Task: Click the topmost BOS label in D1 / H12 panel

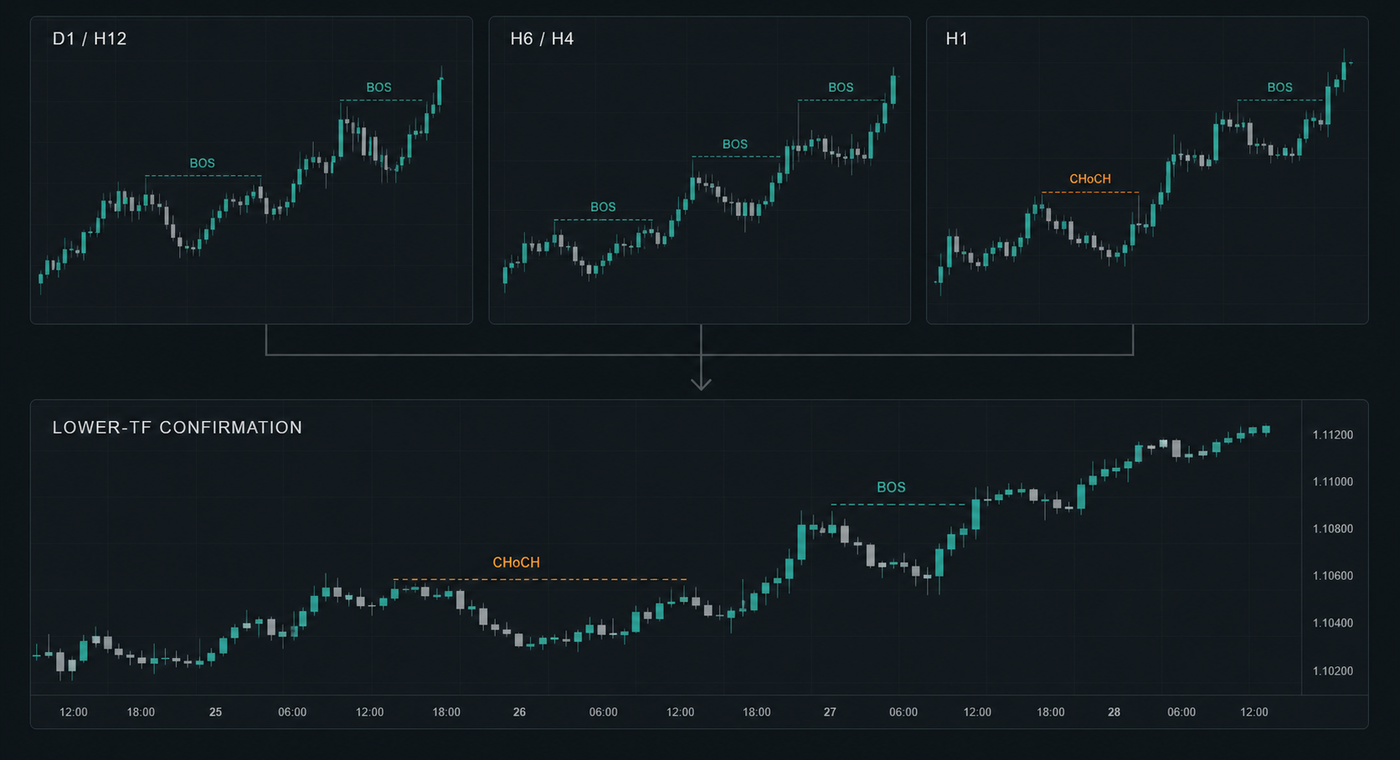Action: [379, 87]
